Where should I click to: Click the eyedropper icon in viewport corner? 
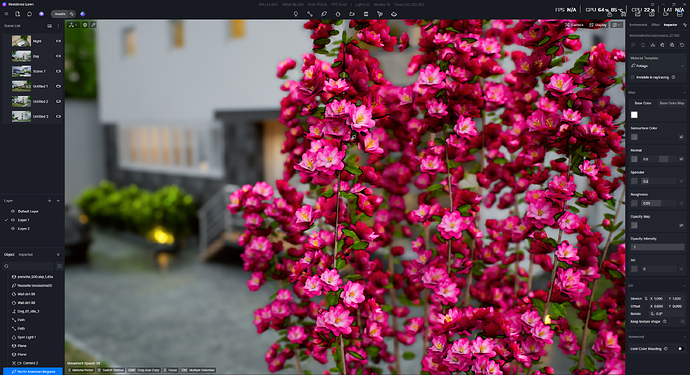[93, 25]
